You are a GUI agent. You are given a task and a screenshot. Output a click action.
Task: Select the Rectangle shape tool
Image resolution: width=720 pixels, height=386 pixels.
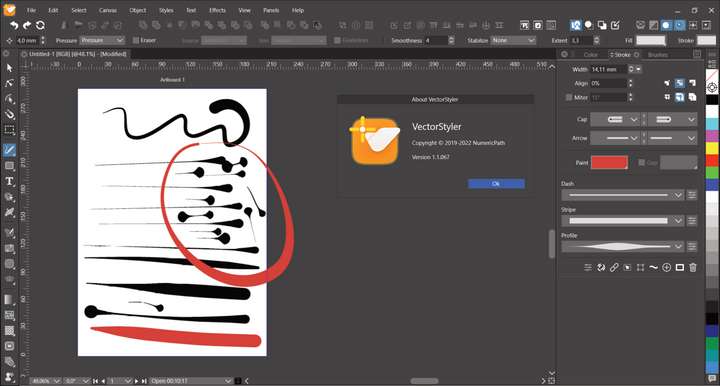9,166
